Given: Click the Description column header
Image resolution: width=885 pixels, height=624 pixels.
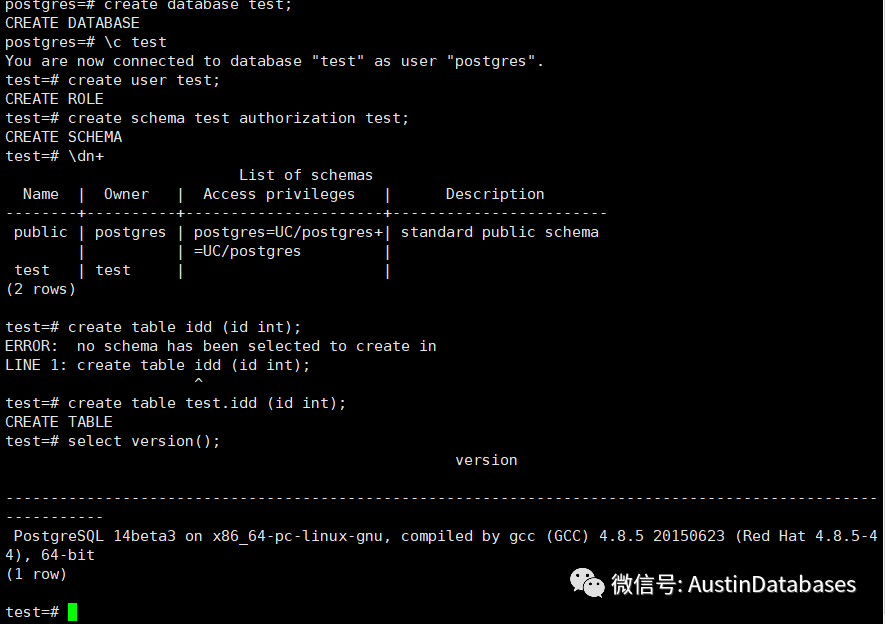Looking at the screenshot, I should [494, 194].
